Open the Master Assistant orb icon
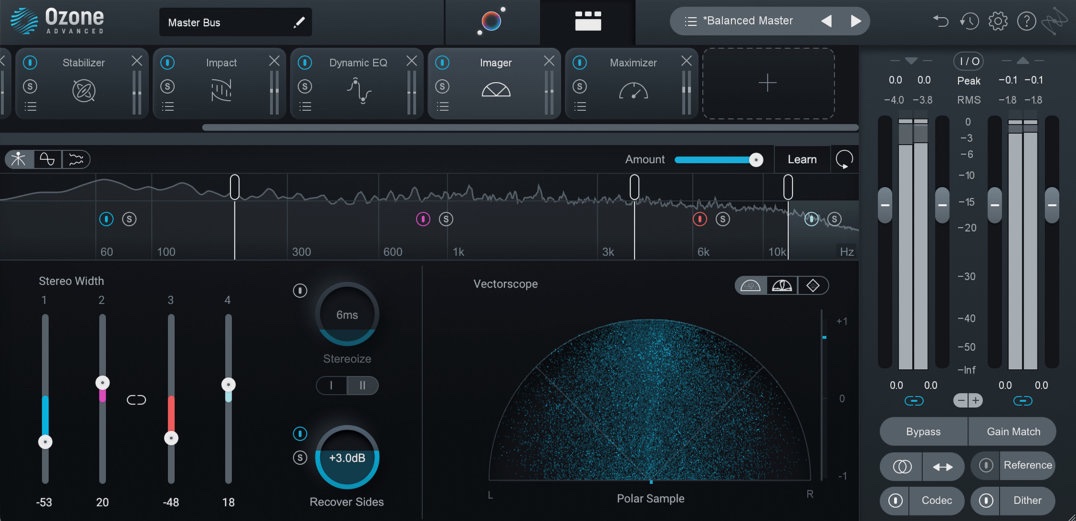This screenshot has width=1076, height=521. 491,21
